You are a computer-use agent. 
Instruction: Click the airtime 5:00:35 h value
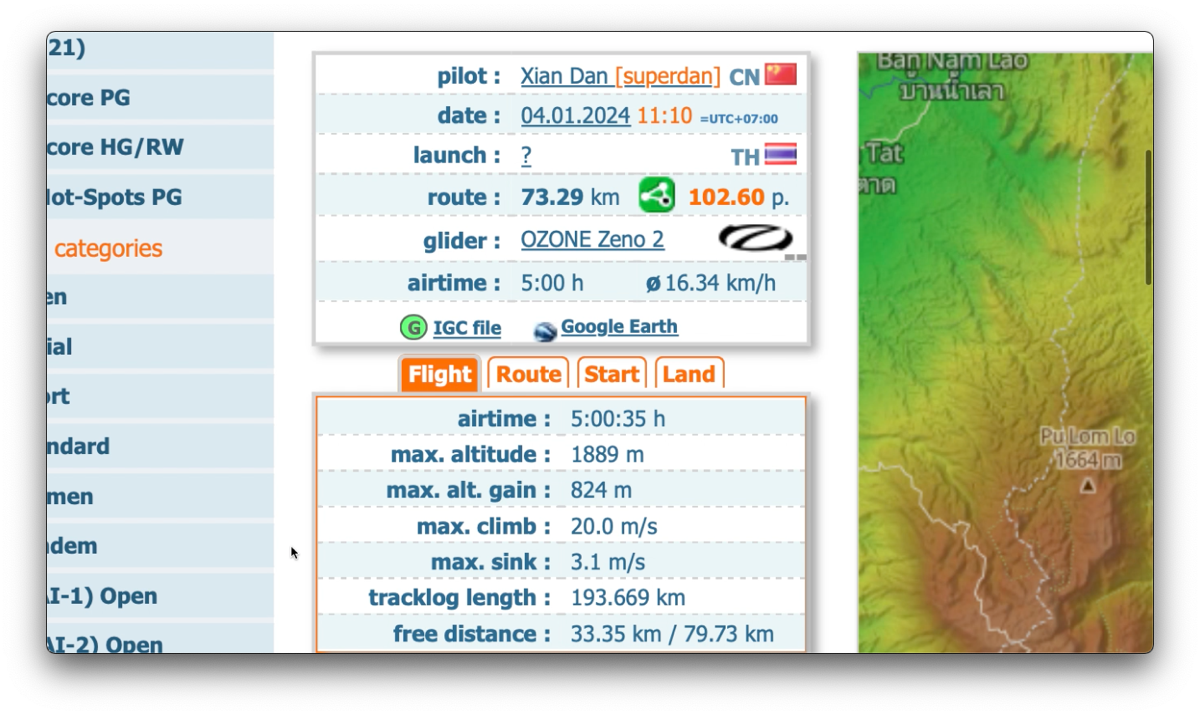pyautogui.click(x=617, y=419)
